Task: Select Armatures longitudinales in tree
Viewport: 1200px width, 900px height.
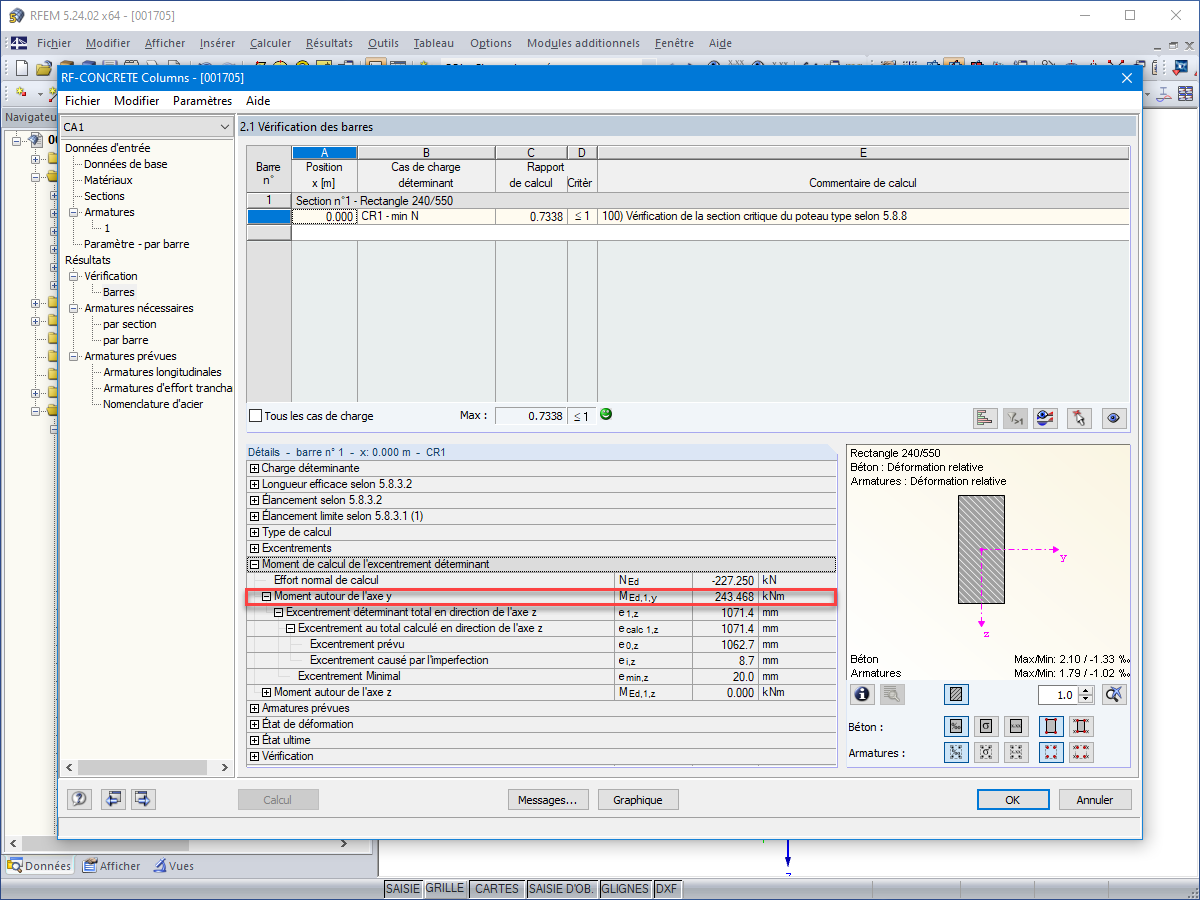Action: click(x=163, y=372)
